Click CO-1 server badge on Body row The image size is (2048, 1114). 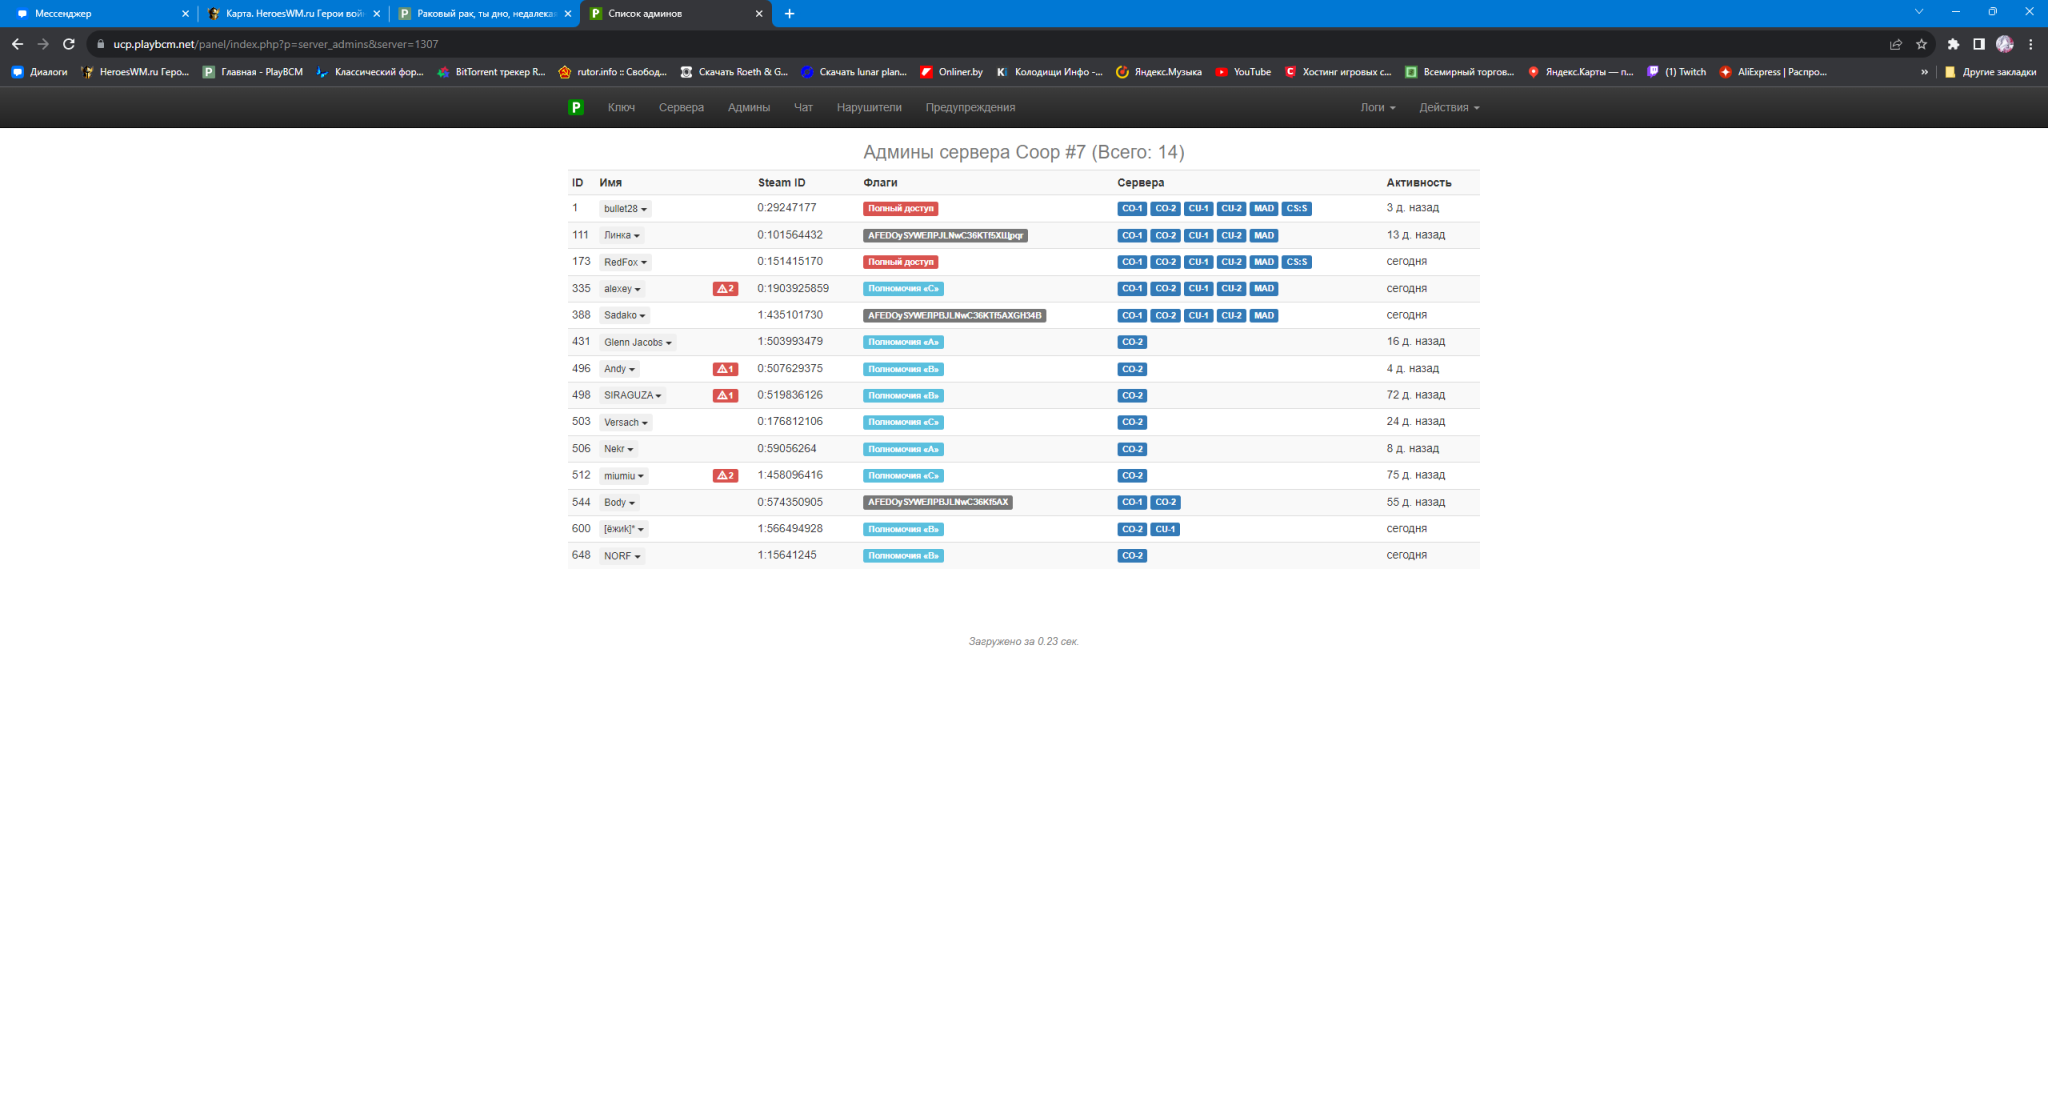point(1132,503)
